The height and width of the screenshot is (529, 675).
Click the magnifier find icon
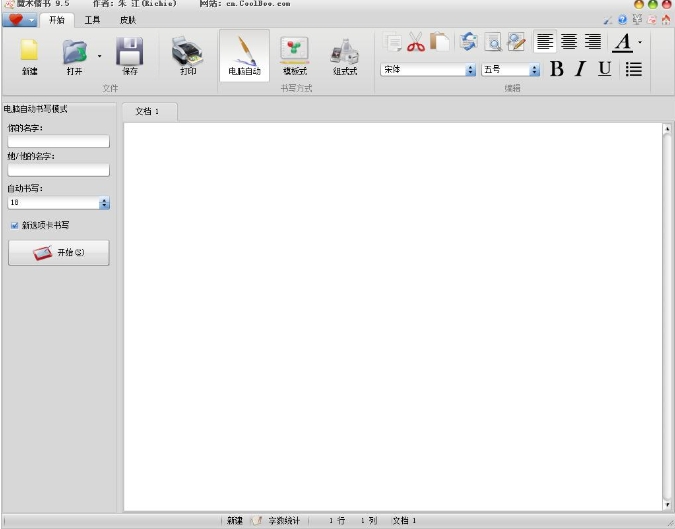tap(492, 42)
